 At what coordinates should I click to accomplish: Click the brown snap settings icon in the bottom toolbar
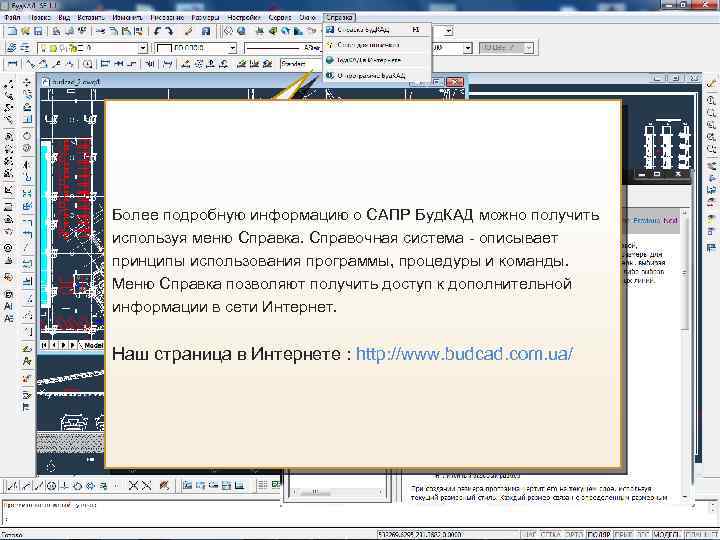coord(164,485)
